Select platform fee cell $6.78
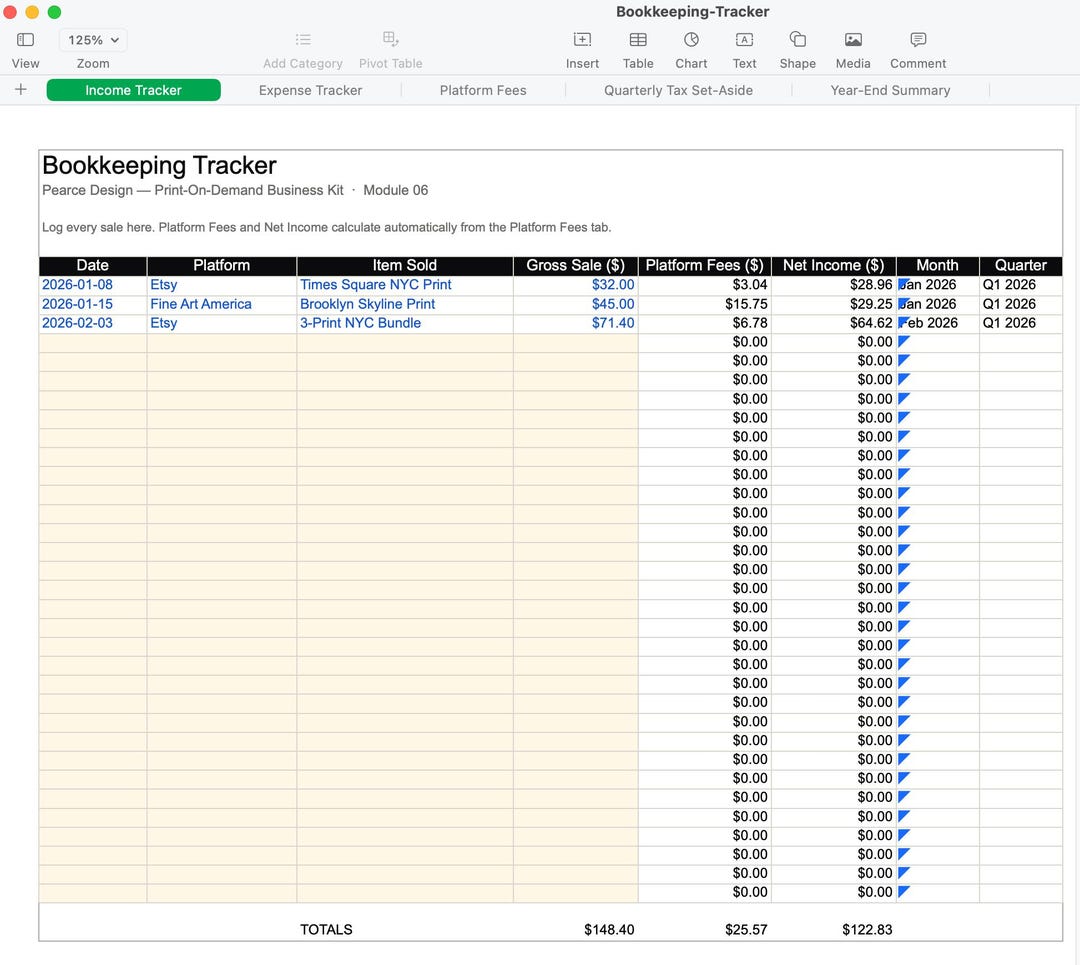 click(x=705, y=323)
